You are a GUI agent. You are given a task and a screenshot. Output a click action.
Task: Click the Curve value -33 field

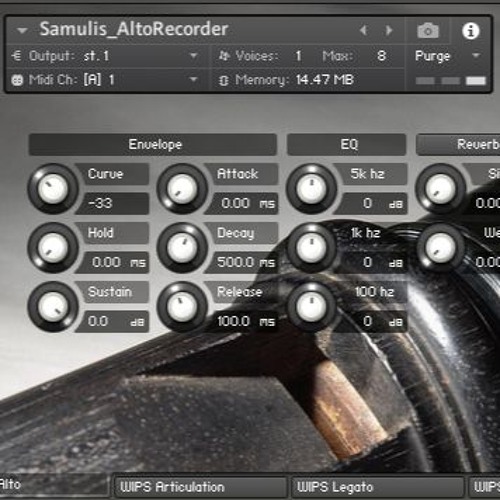tap(113, 203)
